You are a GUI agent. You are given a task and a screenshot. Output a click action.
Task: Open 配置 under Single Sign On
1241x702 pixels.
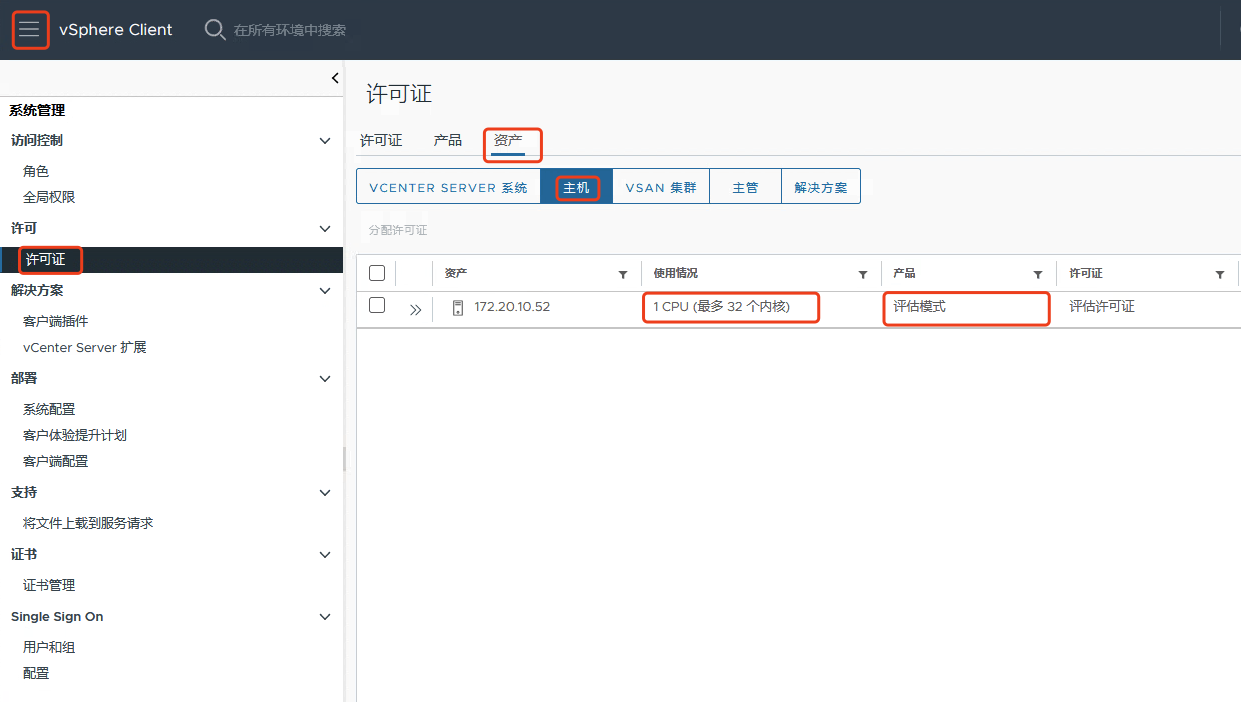[x=36, y=674]
